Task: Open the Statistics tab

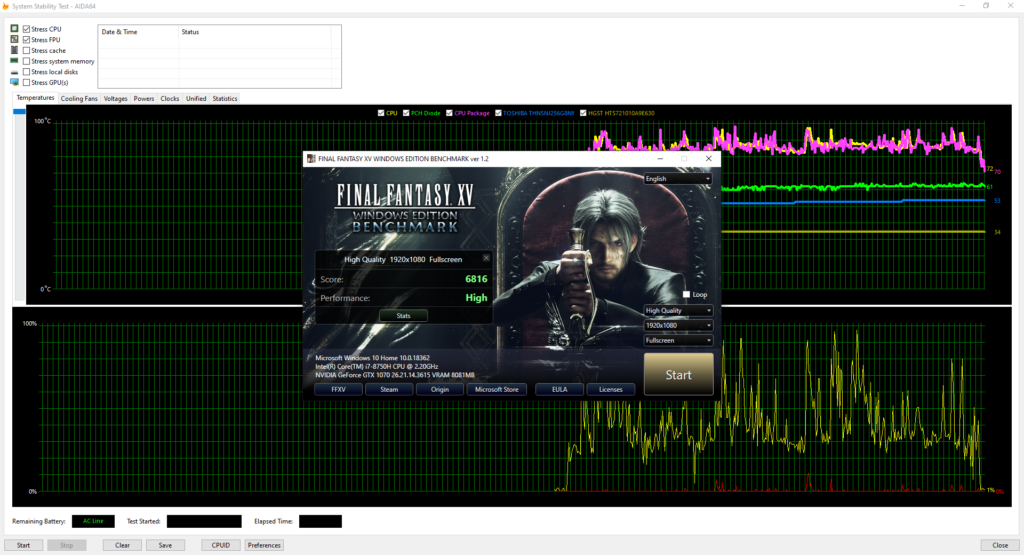Action: [x=225, y=99]
